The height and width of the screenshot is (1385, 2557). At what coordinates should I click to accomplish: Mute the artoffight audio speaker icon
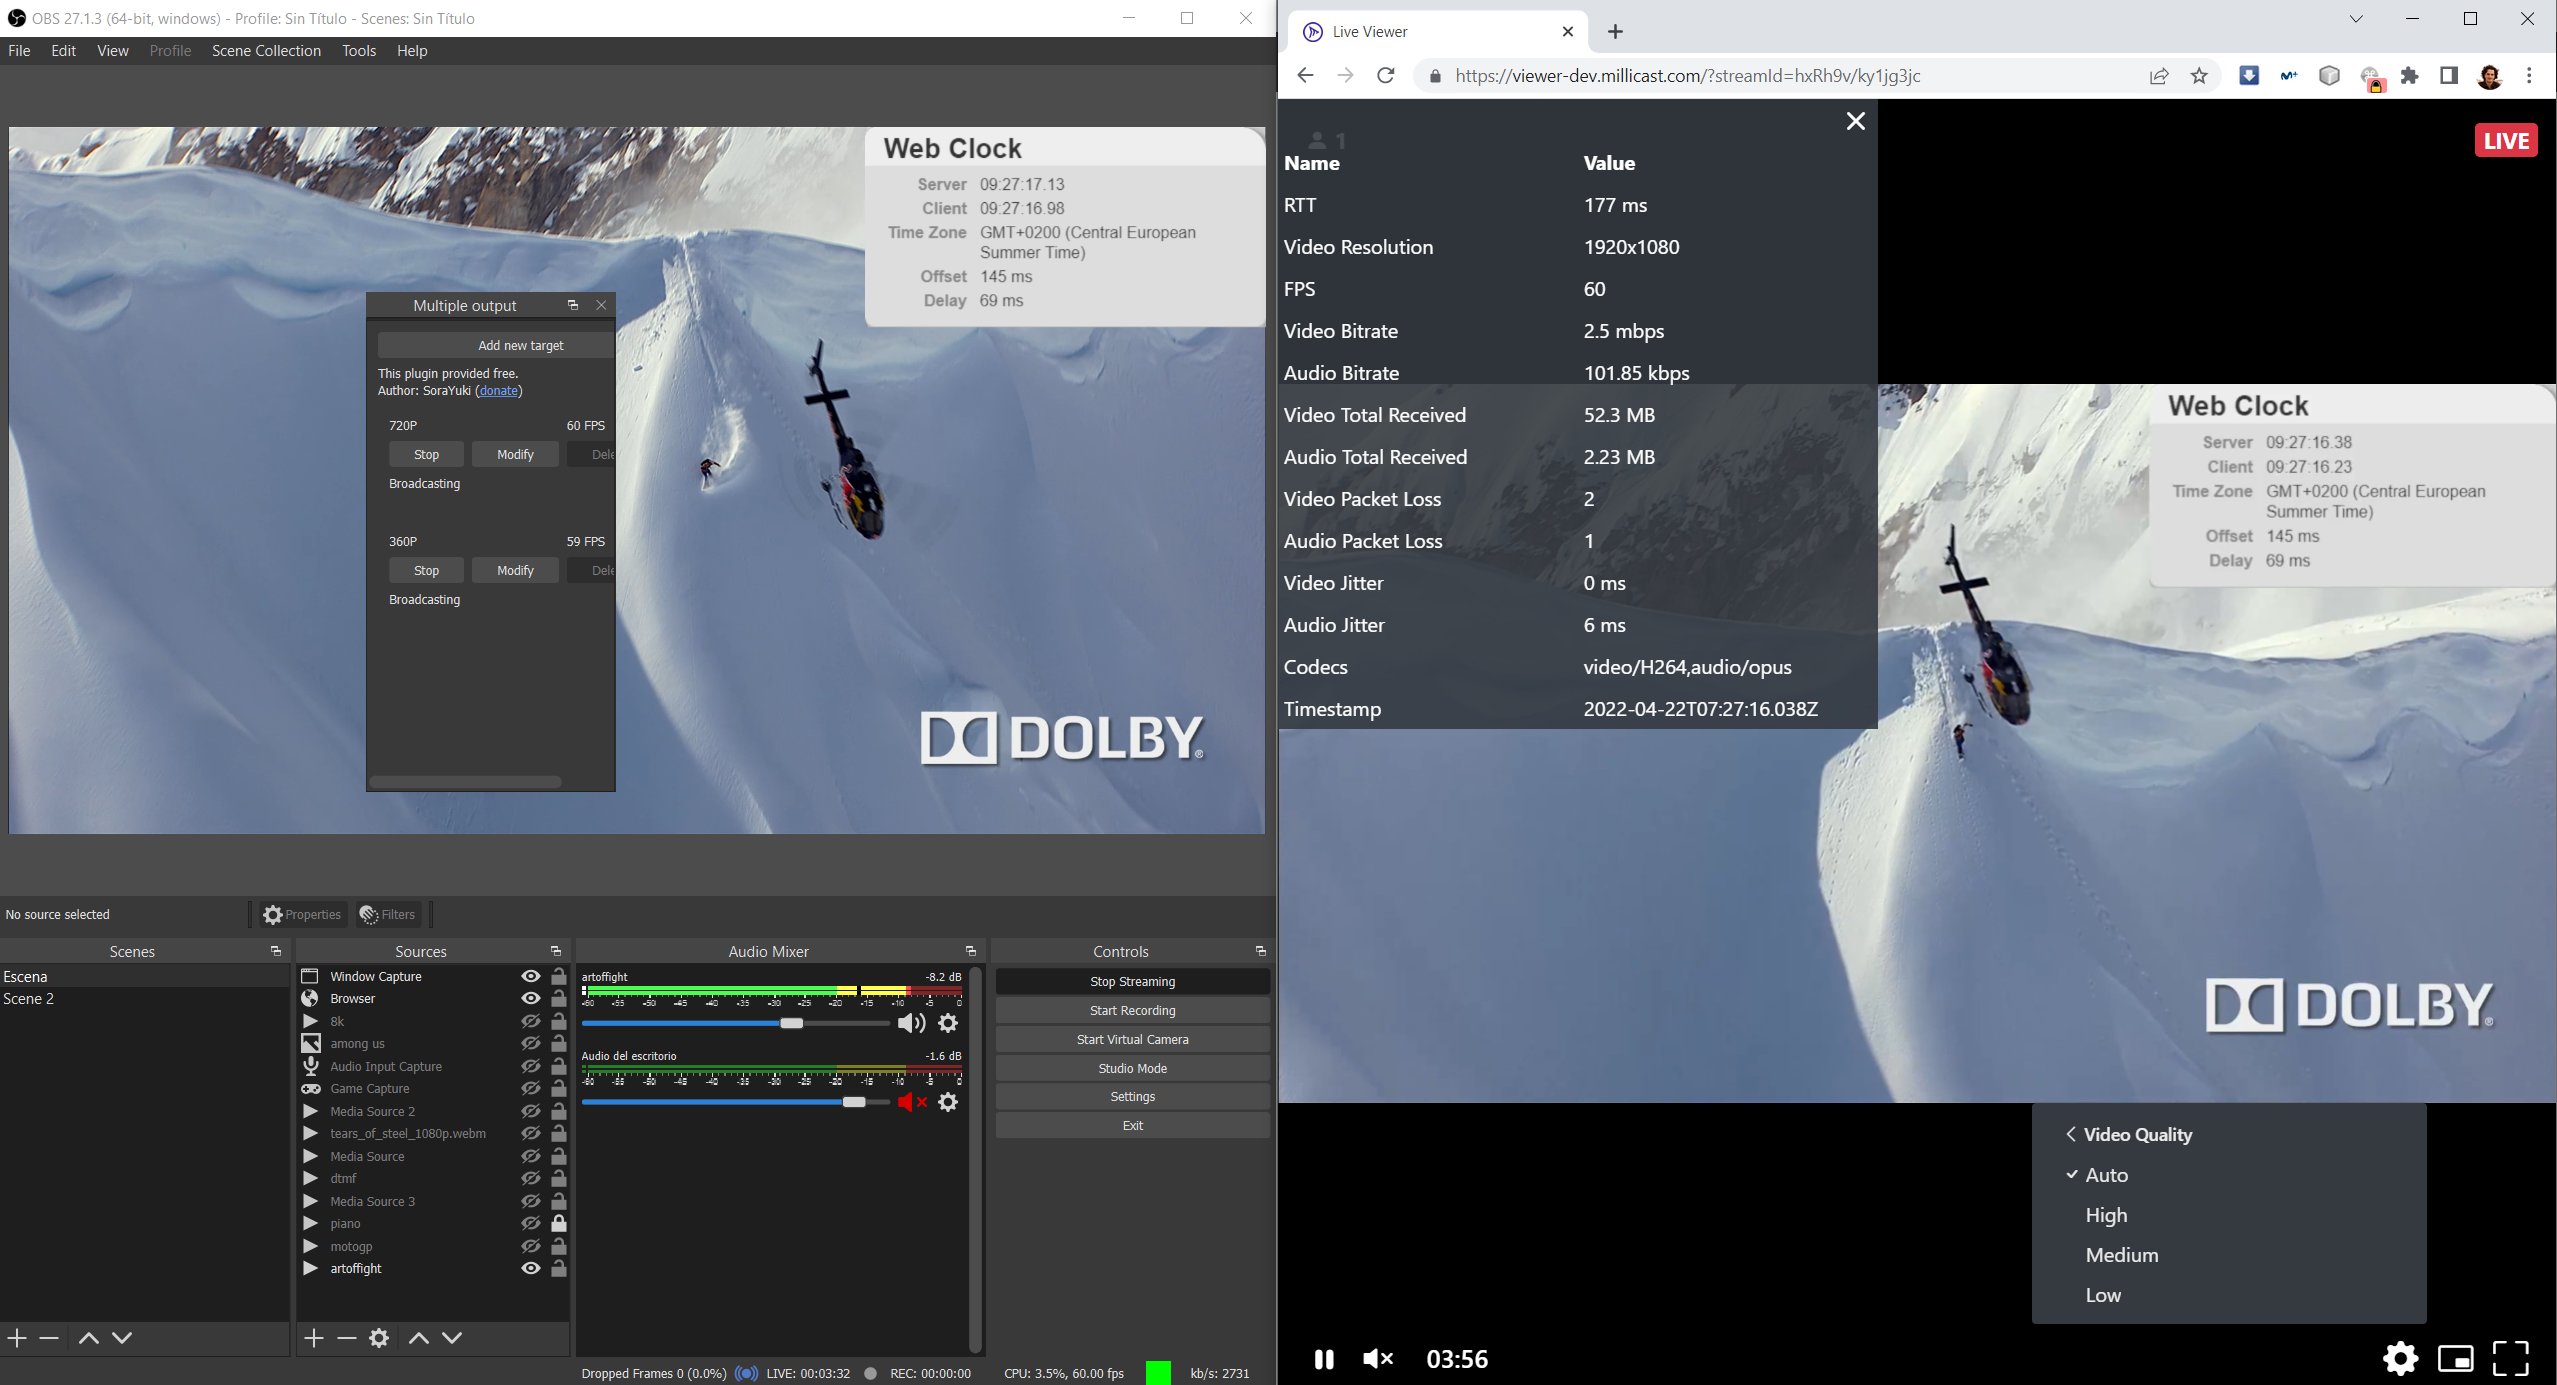point(910,1023)
